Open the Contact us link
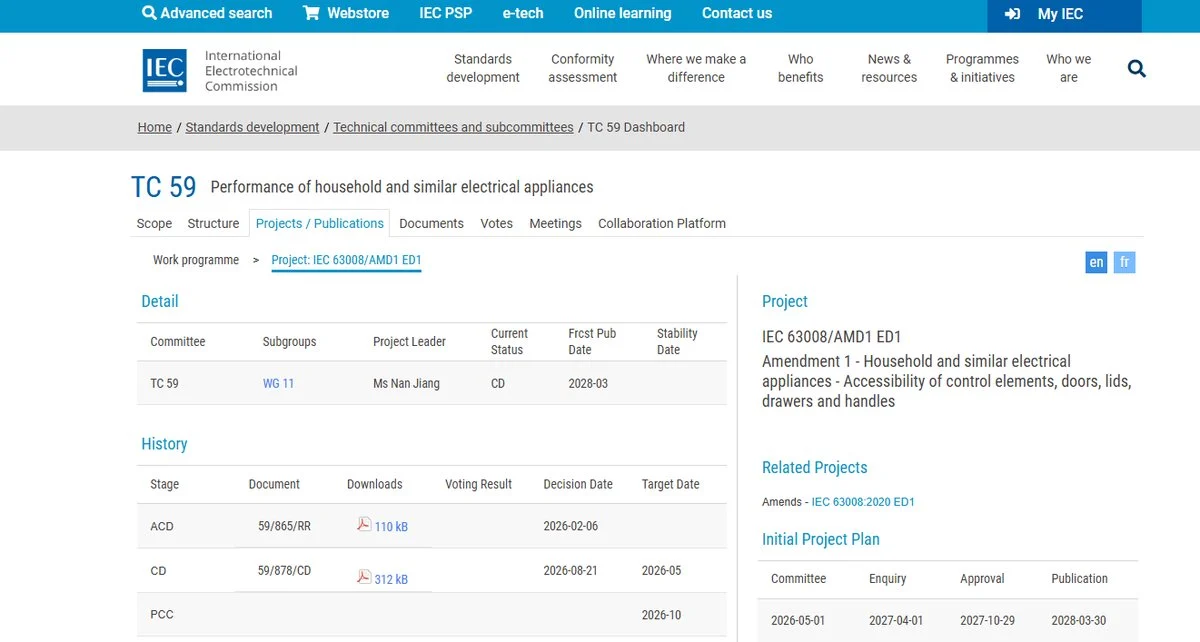This screenshot has width=1200, height=642. [x=737, y=13]
